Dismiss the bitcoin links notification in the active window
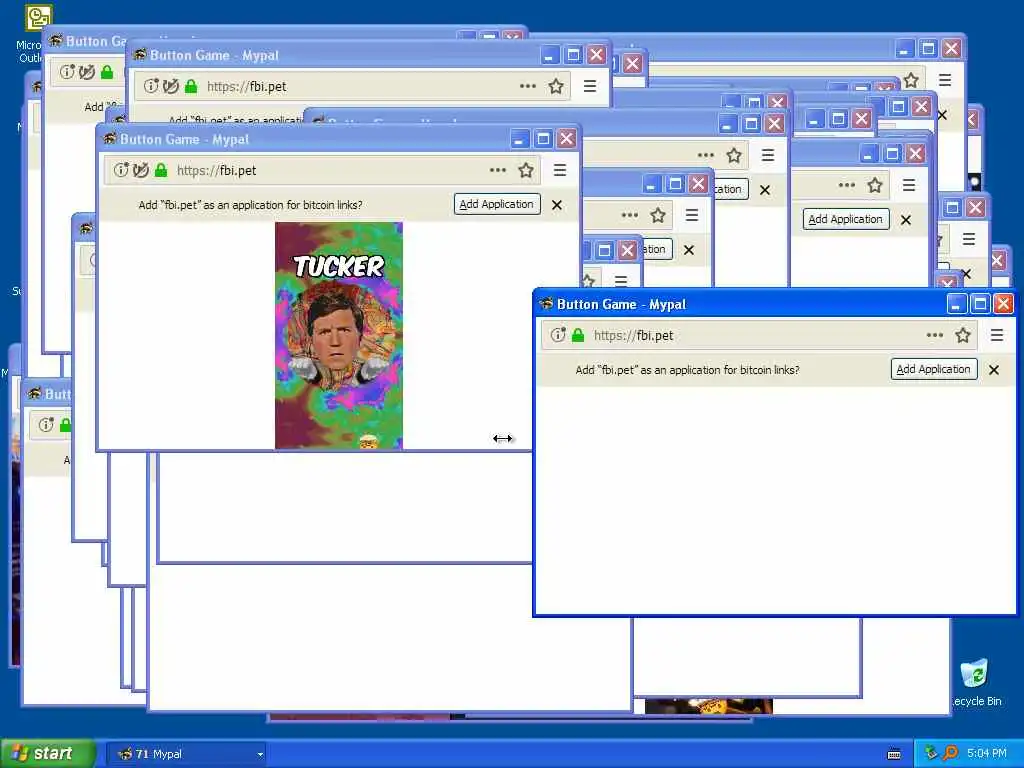The image size is (1024, 768). [x=994, y=370]
